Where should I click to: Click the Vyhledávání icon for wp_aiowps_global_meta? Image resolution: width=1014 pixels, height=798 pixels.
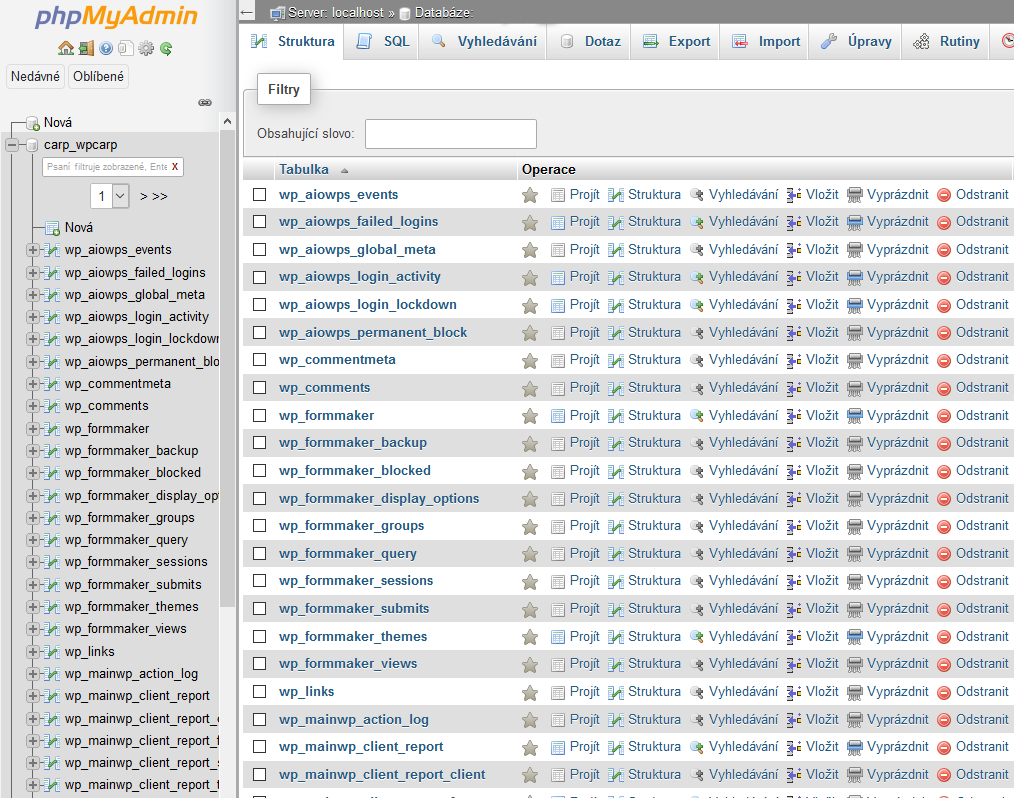click(x=696, y=250)
